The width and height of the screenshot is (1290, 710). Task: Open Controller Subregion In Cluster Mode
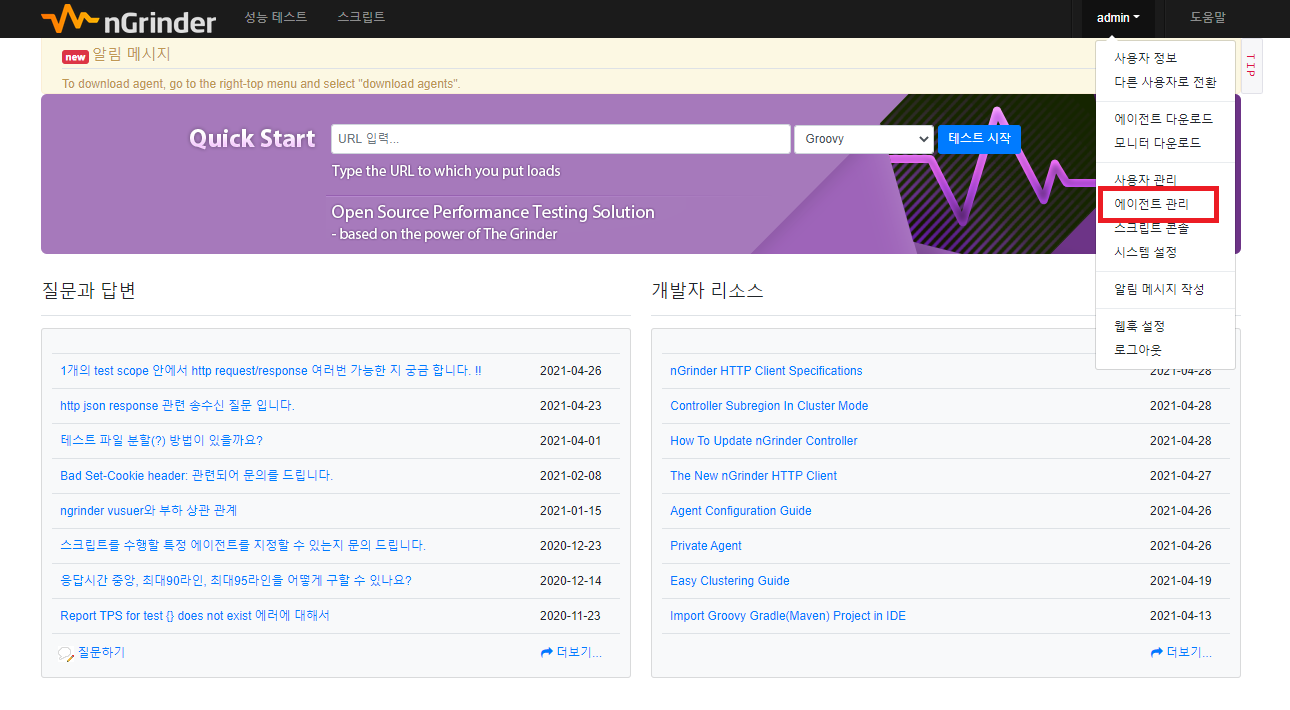[x=769, y=406]
